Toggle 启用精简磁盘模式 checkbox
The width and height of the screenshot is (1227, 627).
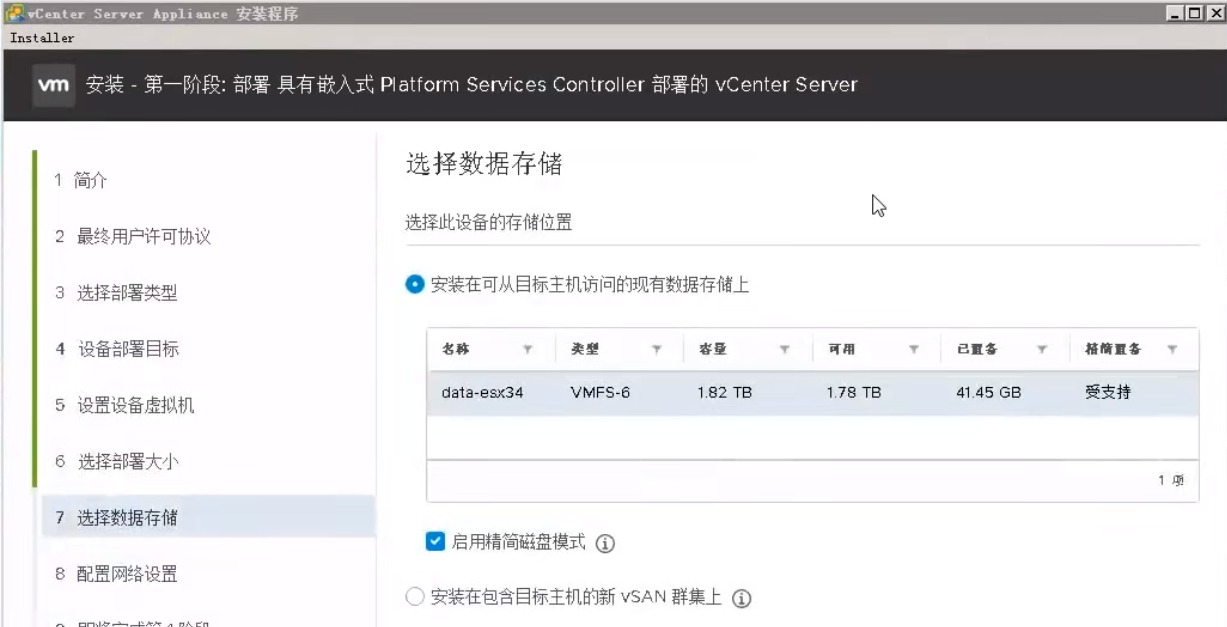tap(435, 542)
